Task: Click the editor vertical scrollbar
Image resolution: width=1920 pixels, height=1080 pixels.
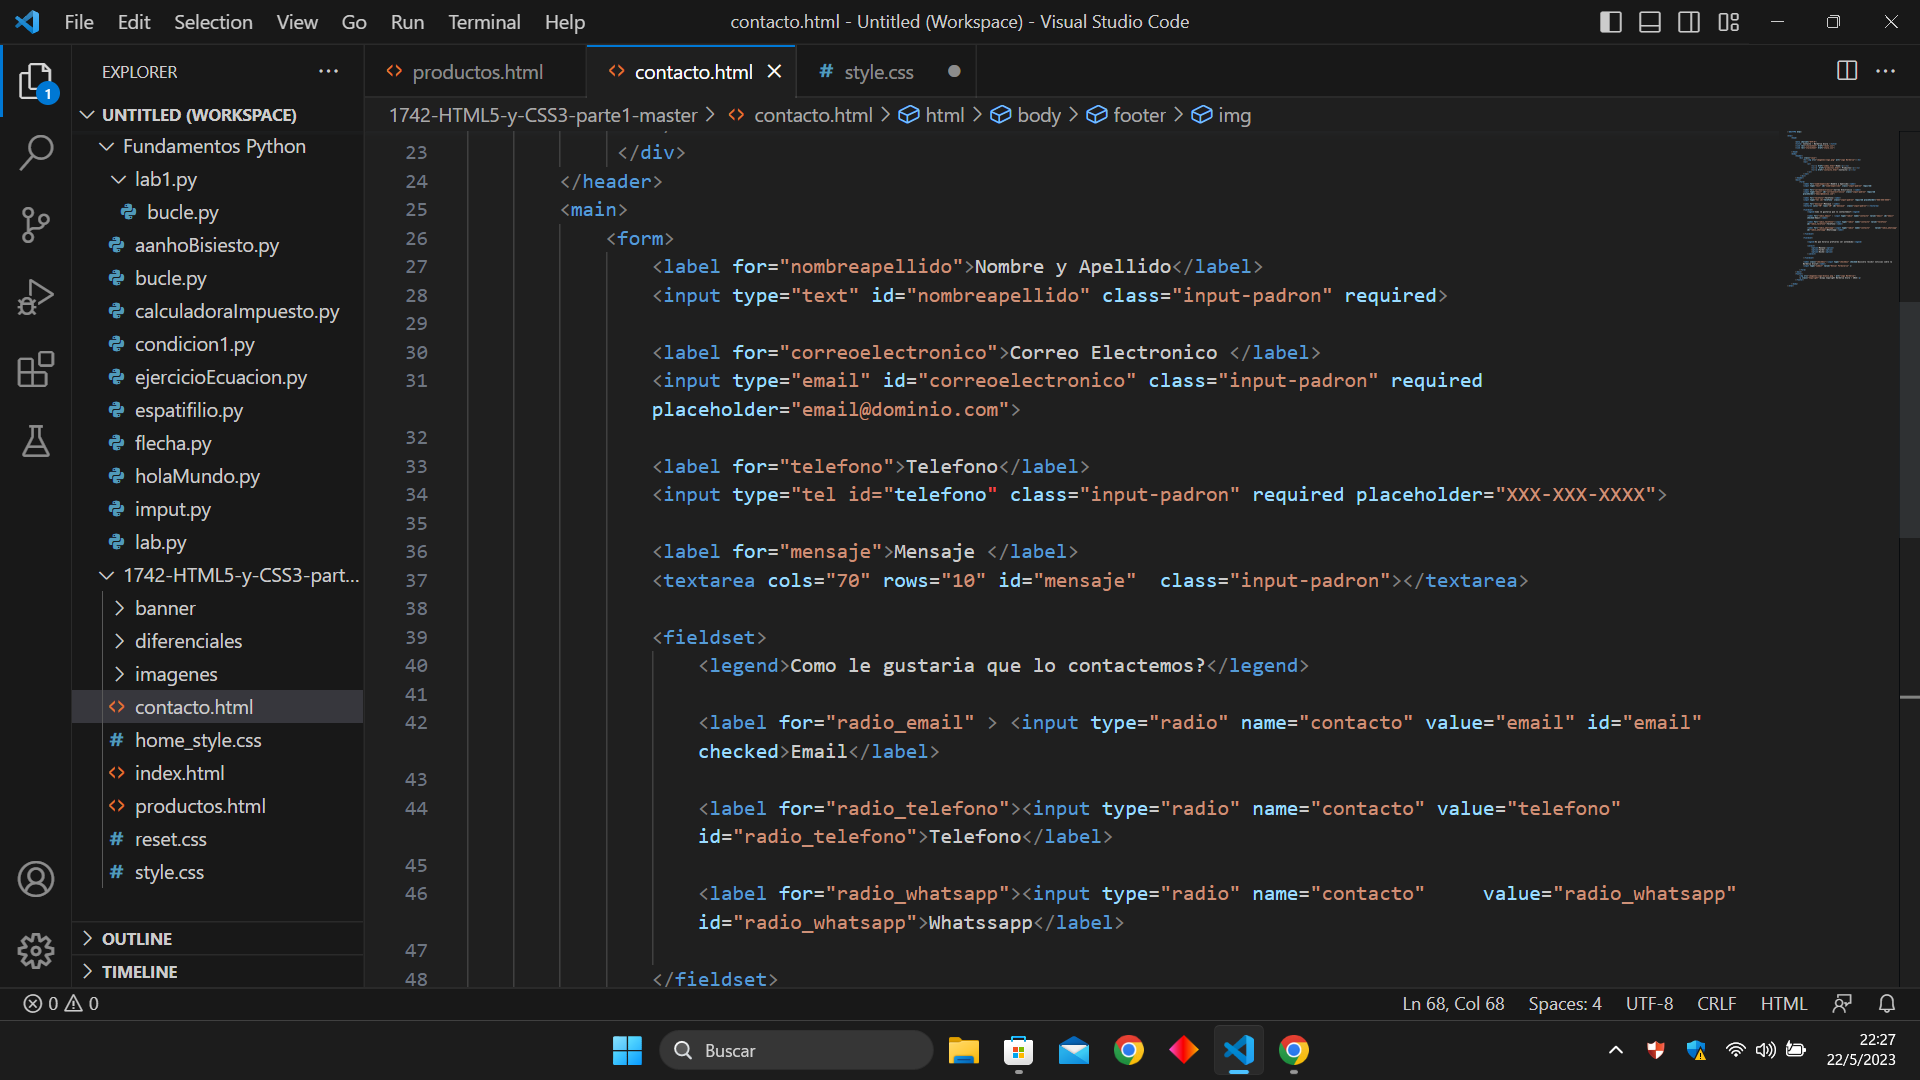Action: point(1909,420)
